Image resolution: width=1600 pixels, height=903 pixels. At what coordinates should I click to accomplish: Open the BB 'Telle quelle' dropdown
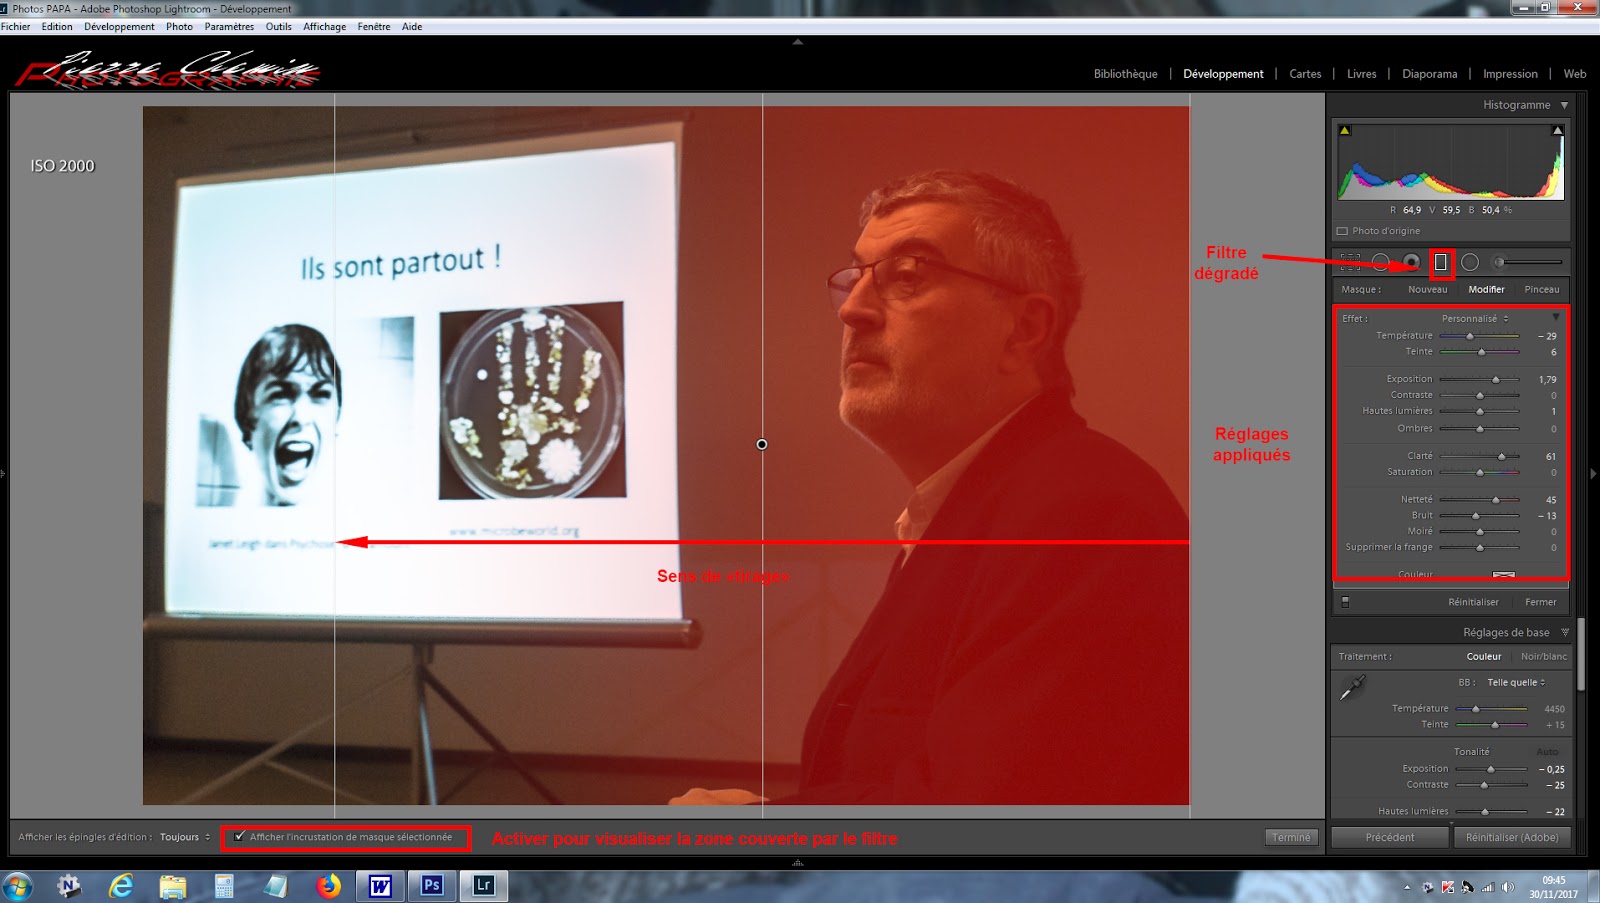click(1516, 683)
